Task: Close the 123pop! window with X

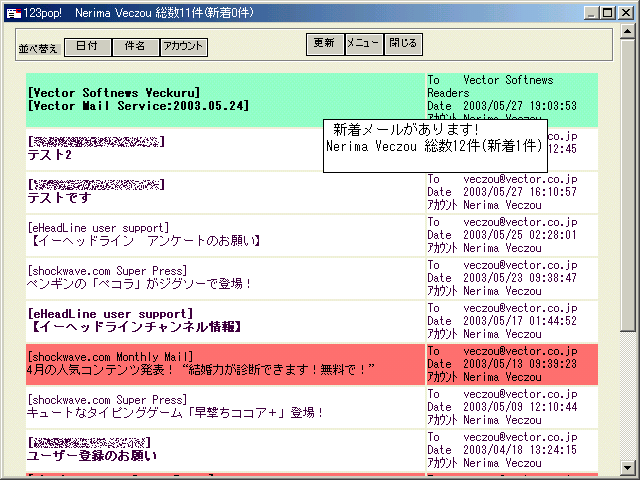Action: click(625, 13)
